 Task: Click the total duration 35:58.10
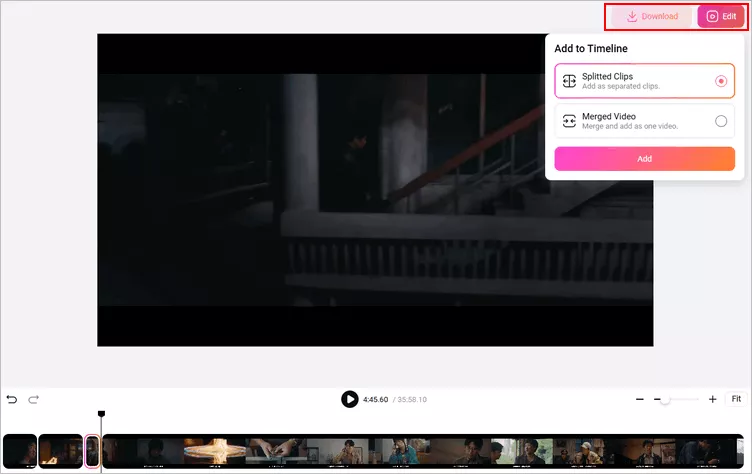(x=412, y=399)
